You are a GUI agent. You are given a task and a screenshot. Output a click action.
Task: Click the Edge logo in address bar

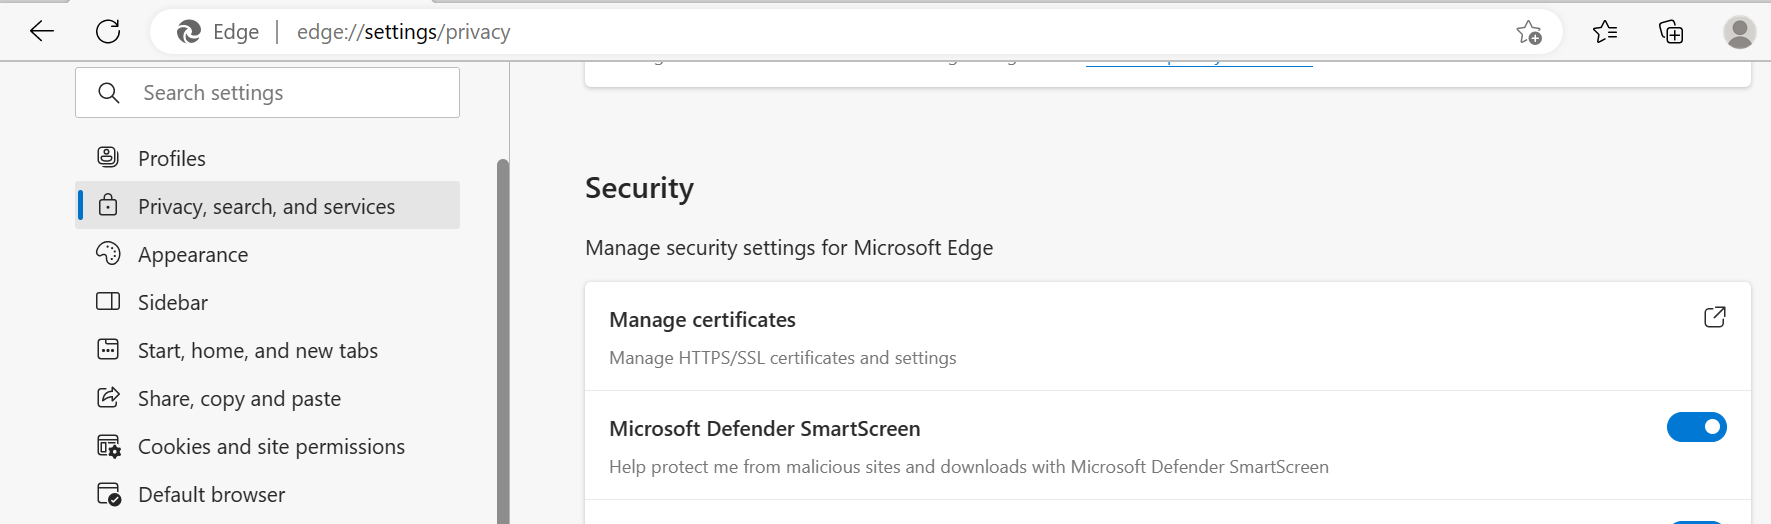point(189,32)
